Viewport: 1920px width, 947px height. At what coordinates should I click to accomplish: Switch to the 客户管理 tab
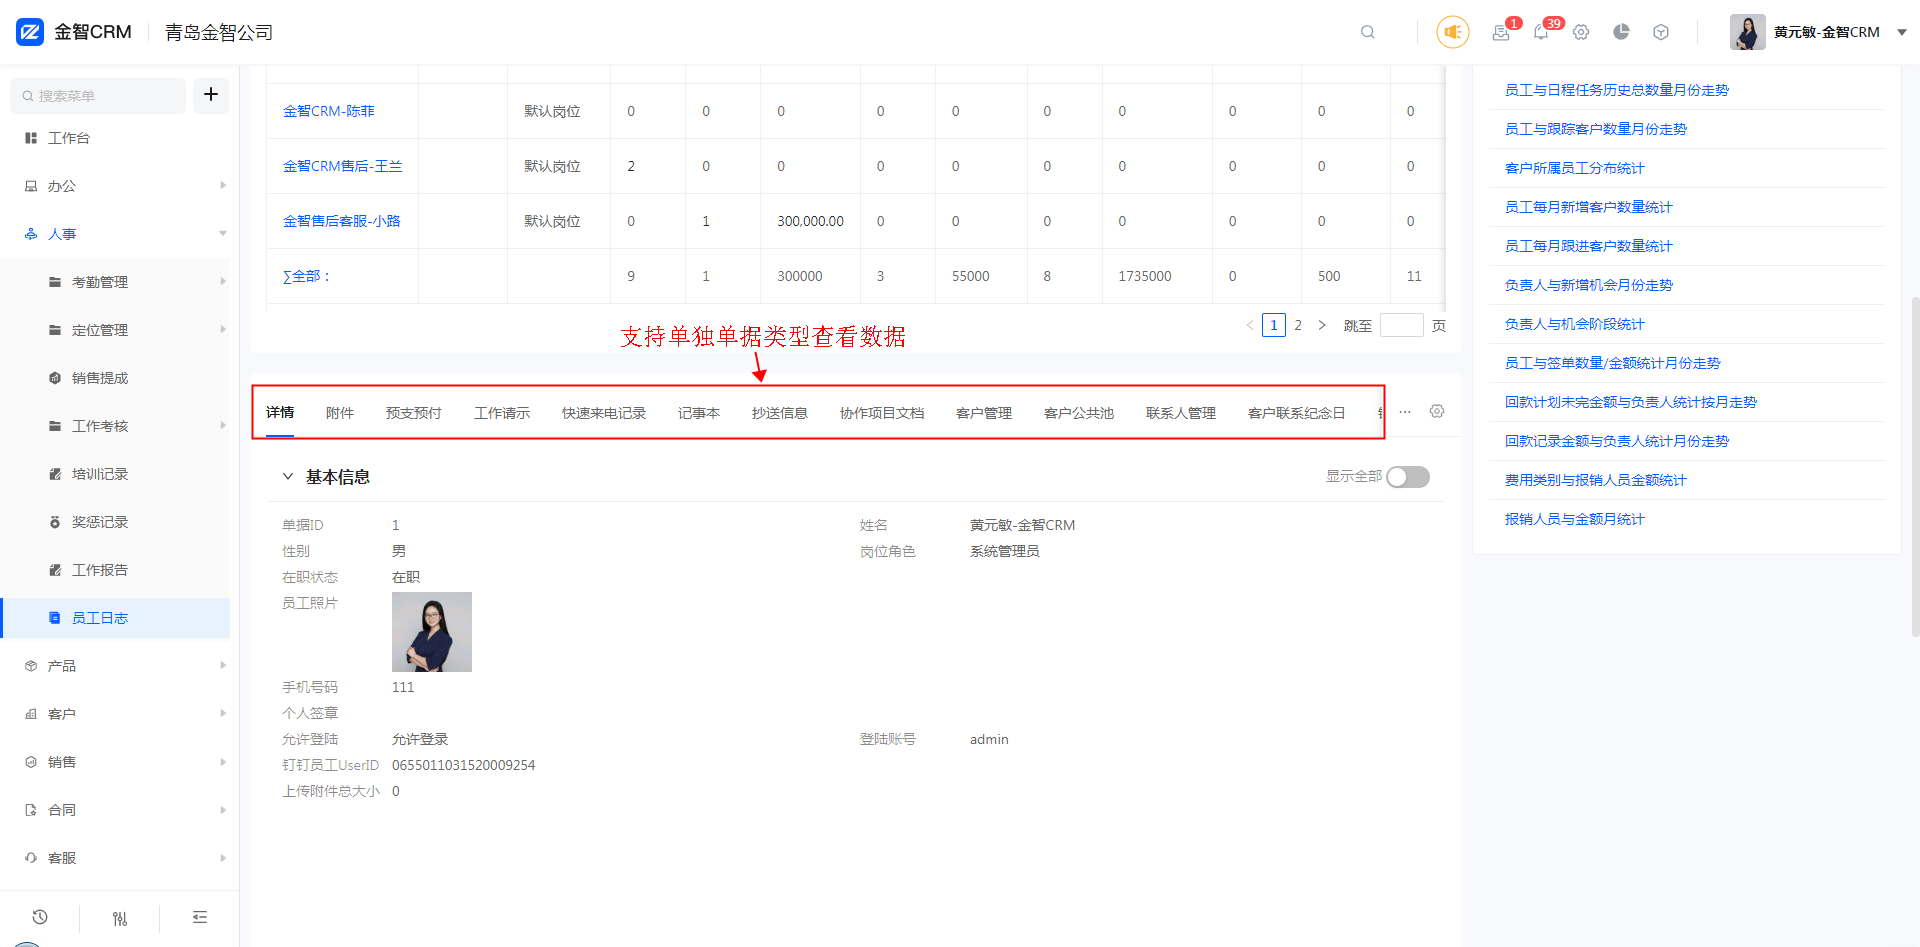[x=984, y=413]
